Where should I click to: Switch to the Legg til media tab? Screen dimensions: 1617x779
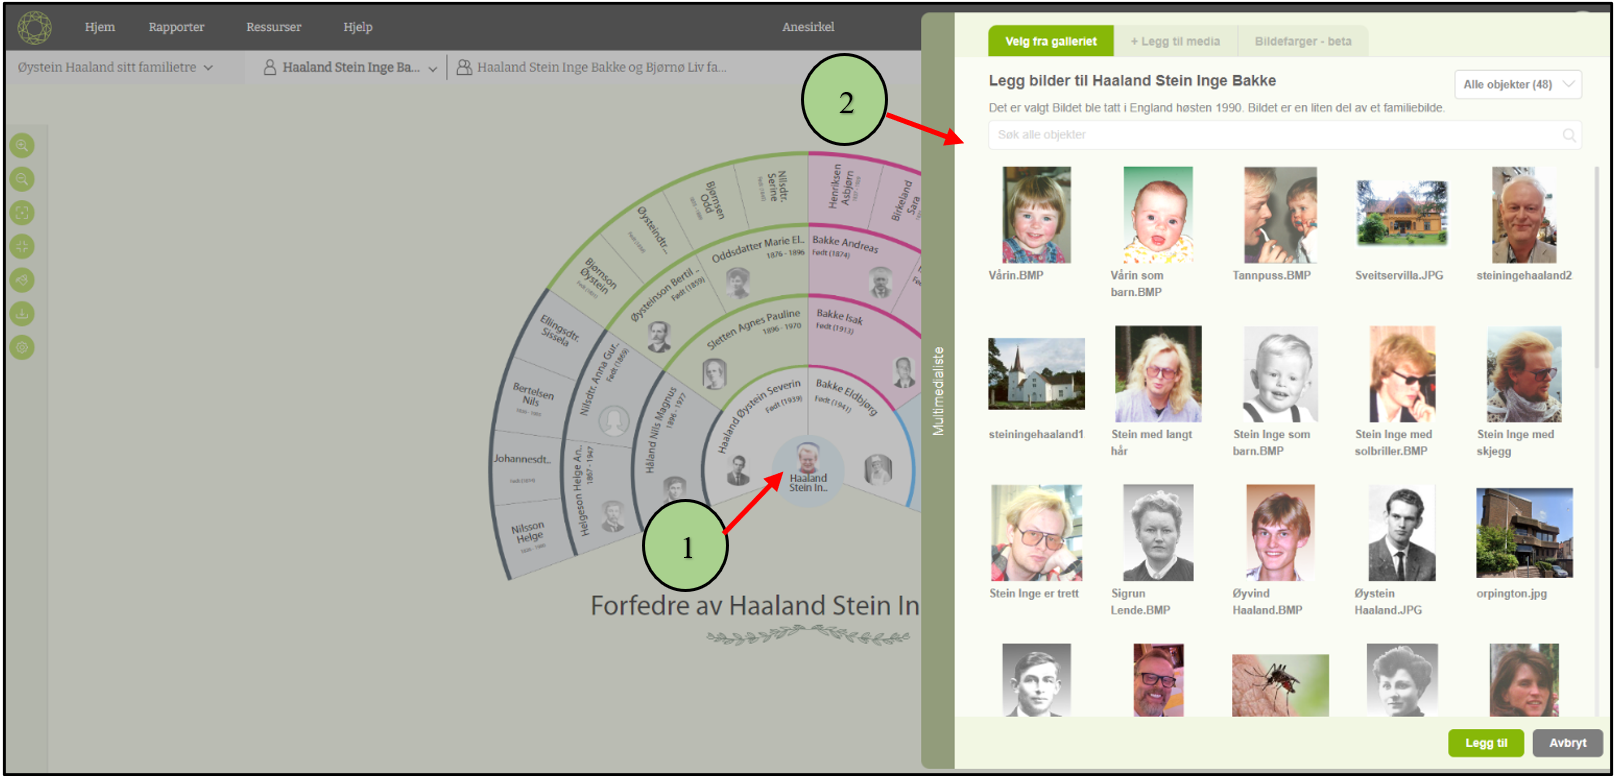point(1175,42)
